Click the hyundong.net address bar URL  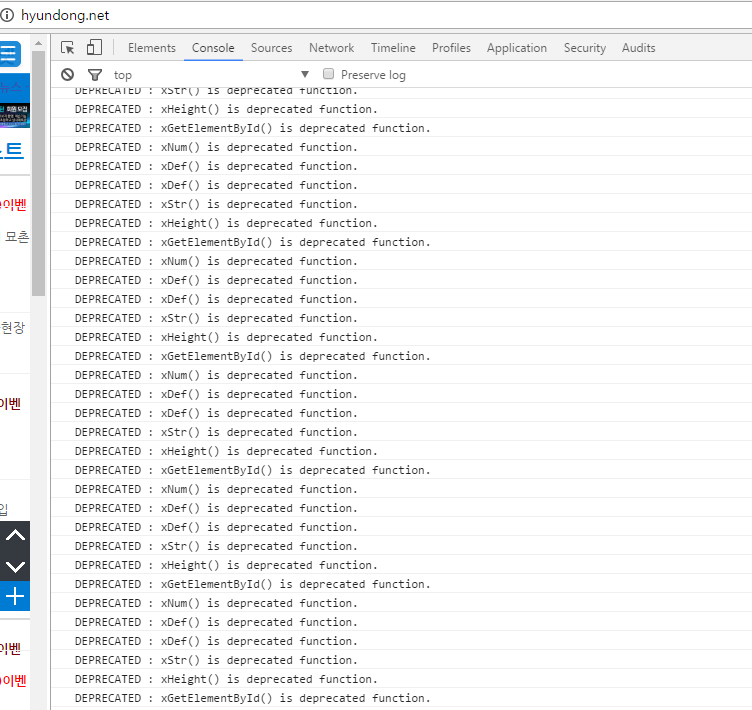pos(65,15)
